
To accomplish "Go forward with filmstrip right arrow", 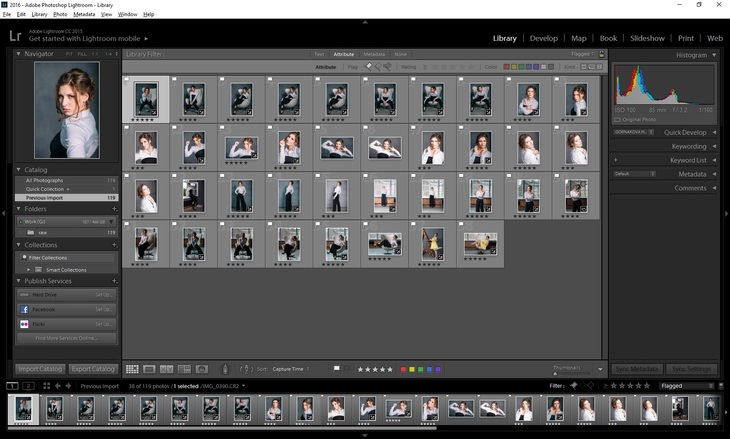I will 68,386.
